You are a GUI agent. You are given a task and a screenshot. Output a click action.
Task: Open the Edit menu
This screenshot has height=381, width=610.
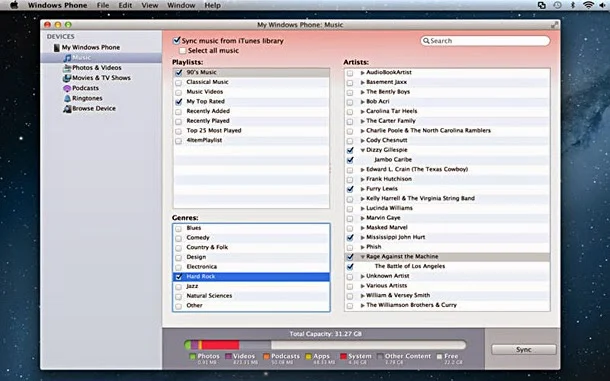(125, 5)
